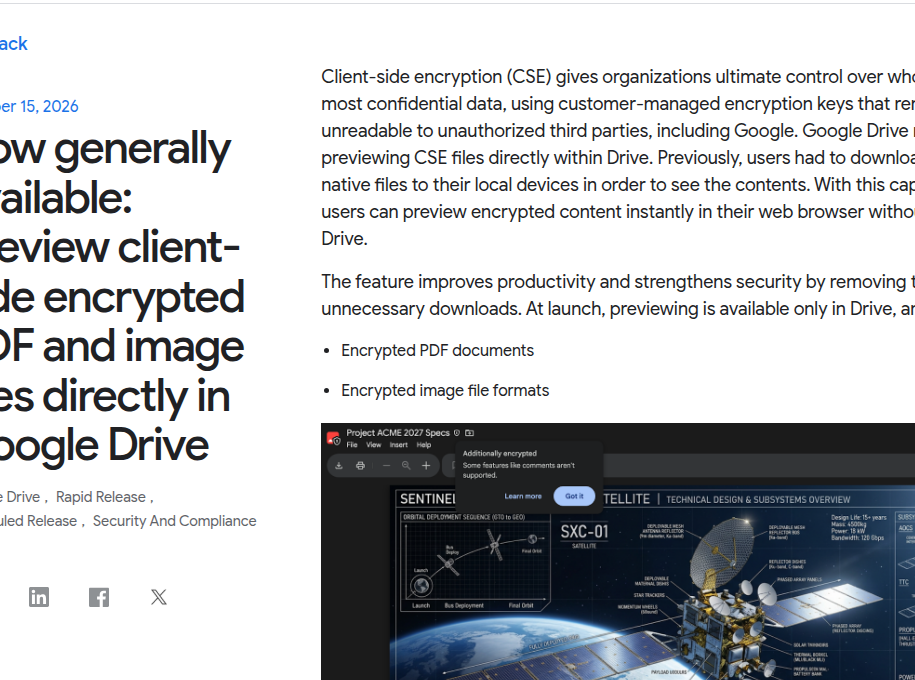Image resolution: width=915 pixels, height=680 pixels.
Task: Click the zoom out minus icon in preview toolbar
Action: 386,465
